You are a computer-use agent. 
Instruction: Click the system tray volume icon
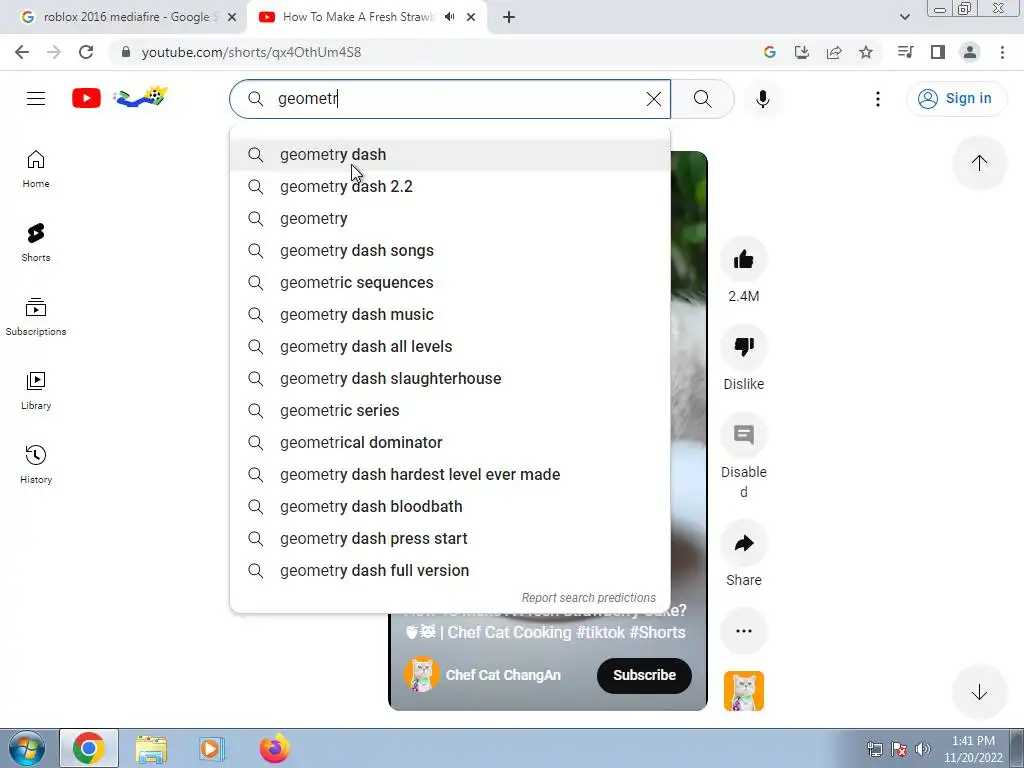[922, 749]
